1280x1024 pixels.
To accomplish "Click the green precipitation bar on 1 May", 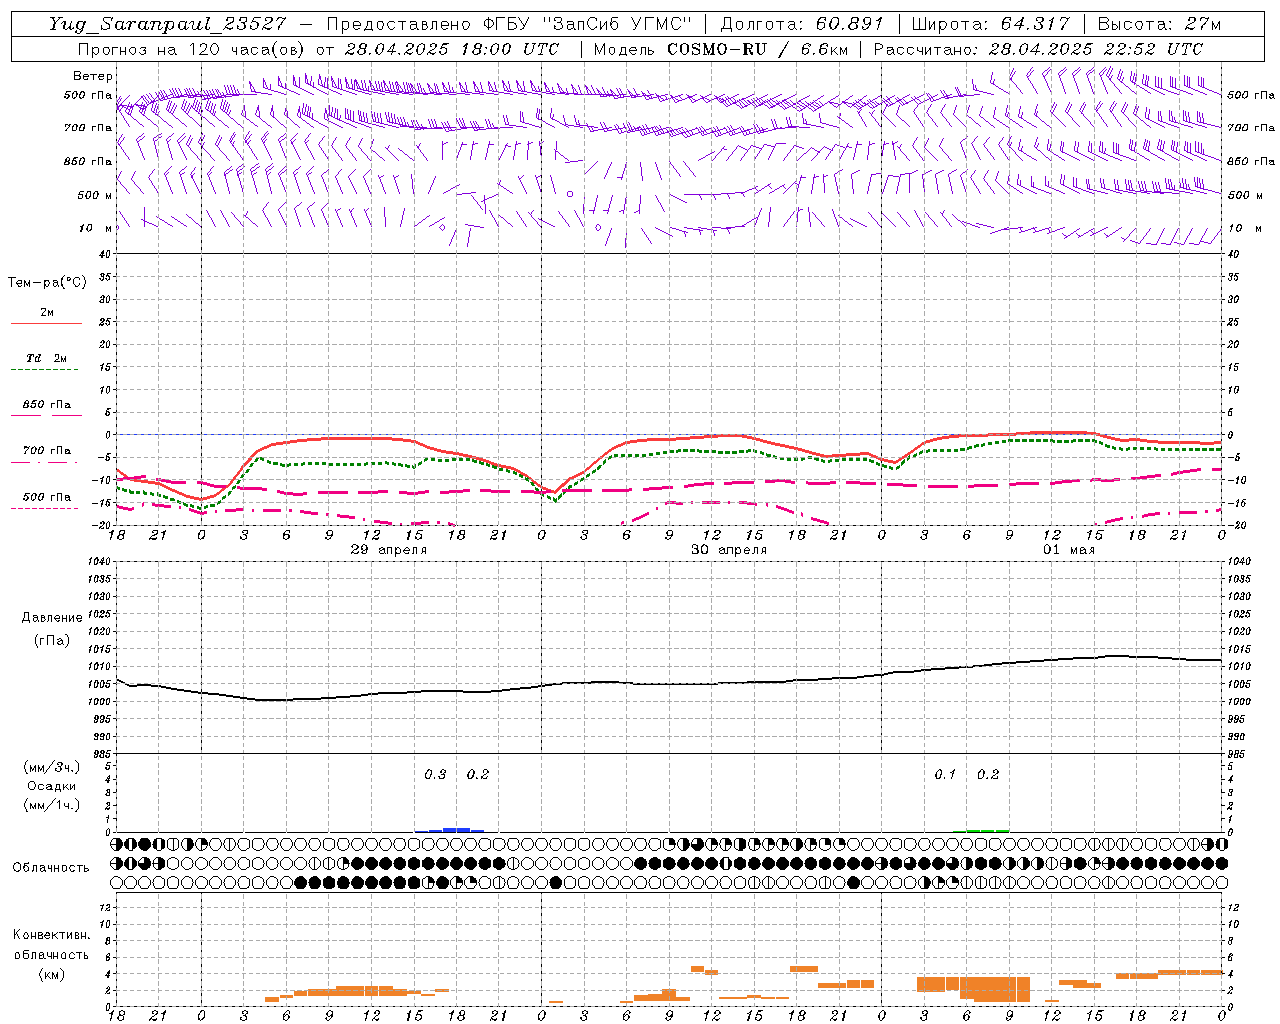I will tap(981, 830).
